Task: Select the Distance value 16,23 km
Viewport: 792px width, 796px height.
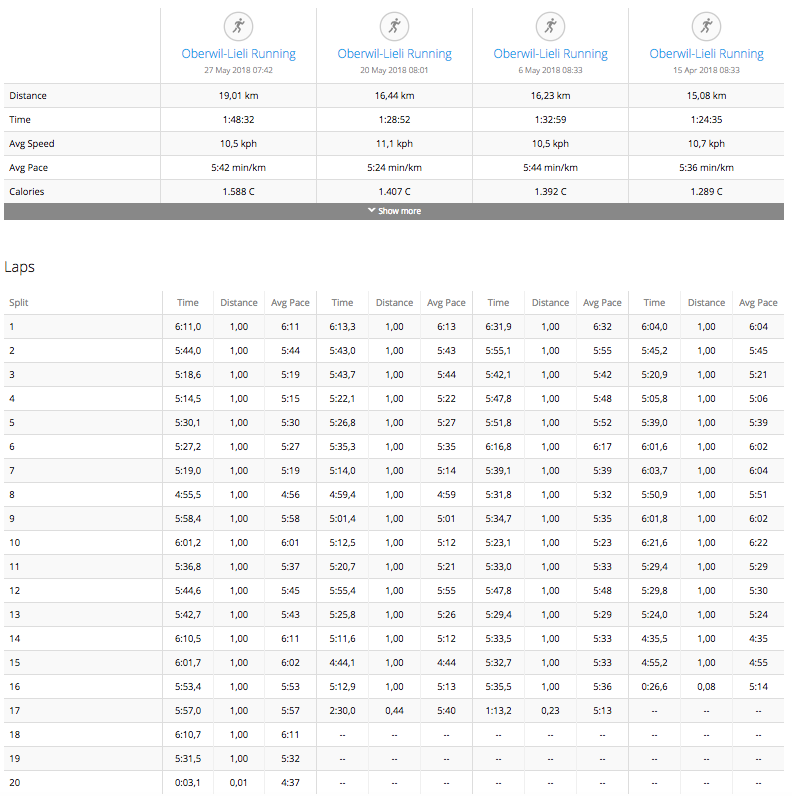Action: [550, 95]
